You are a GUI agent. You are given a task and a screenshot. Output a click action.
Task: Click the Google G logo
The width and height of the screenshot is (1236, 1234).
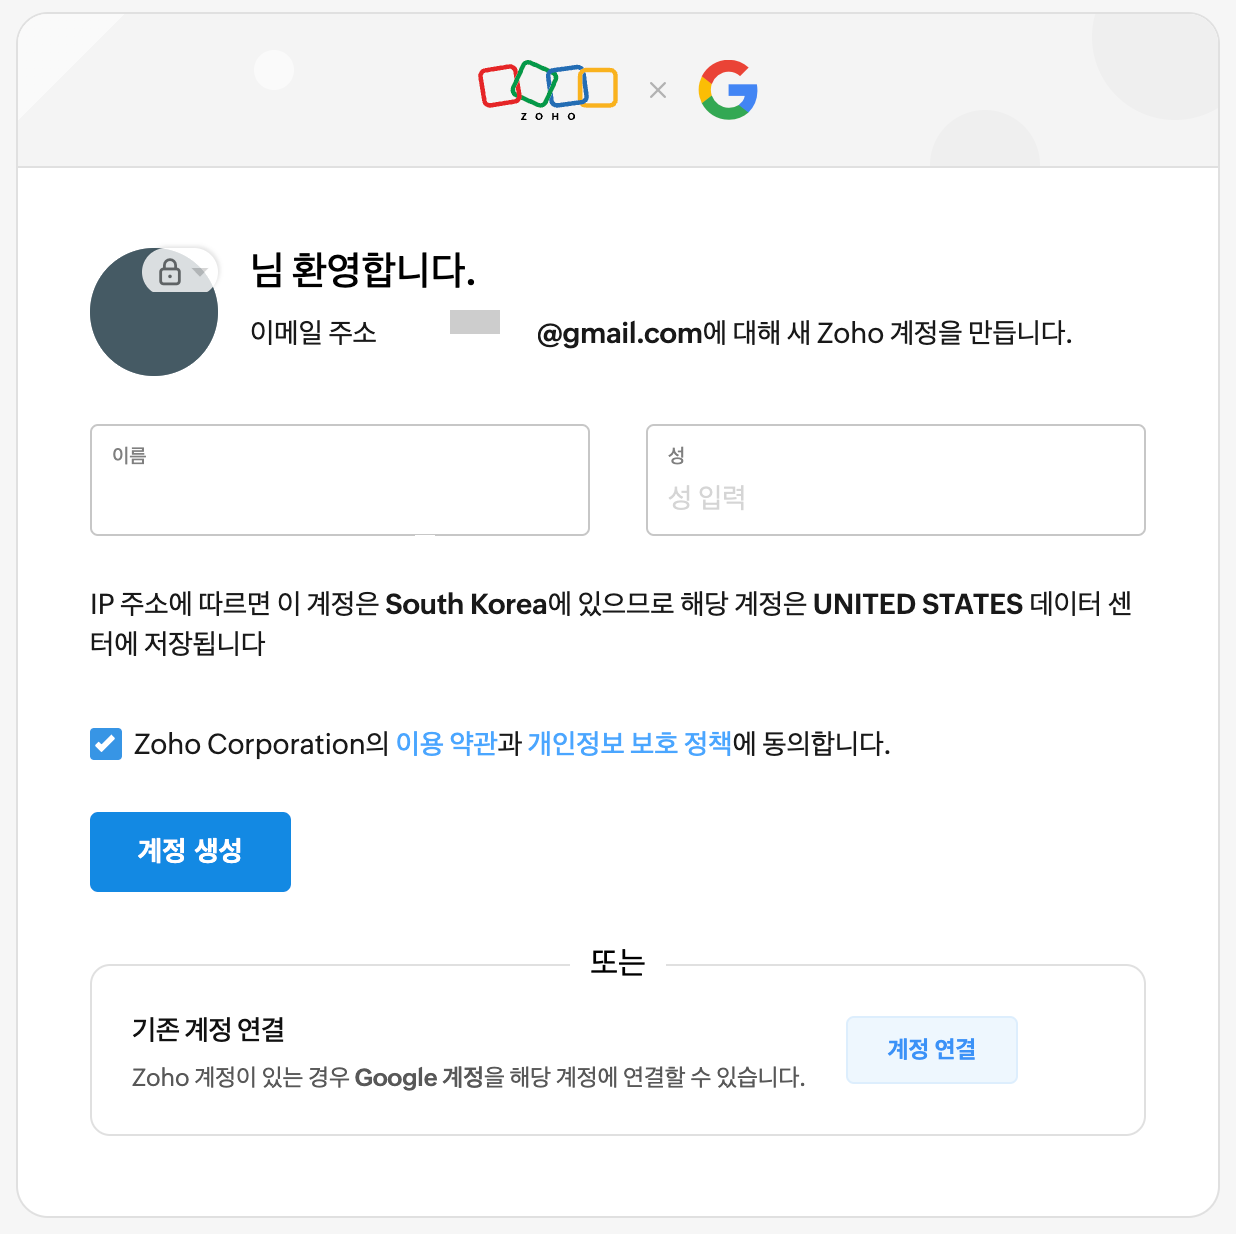tap(728, 90)
